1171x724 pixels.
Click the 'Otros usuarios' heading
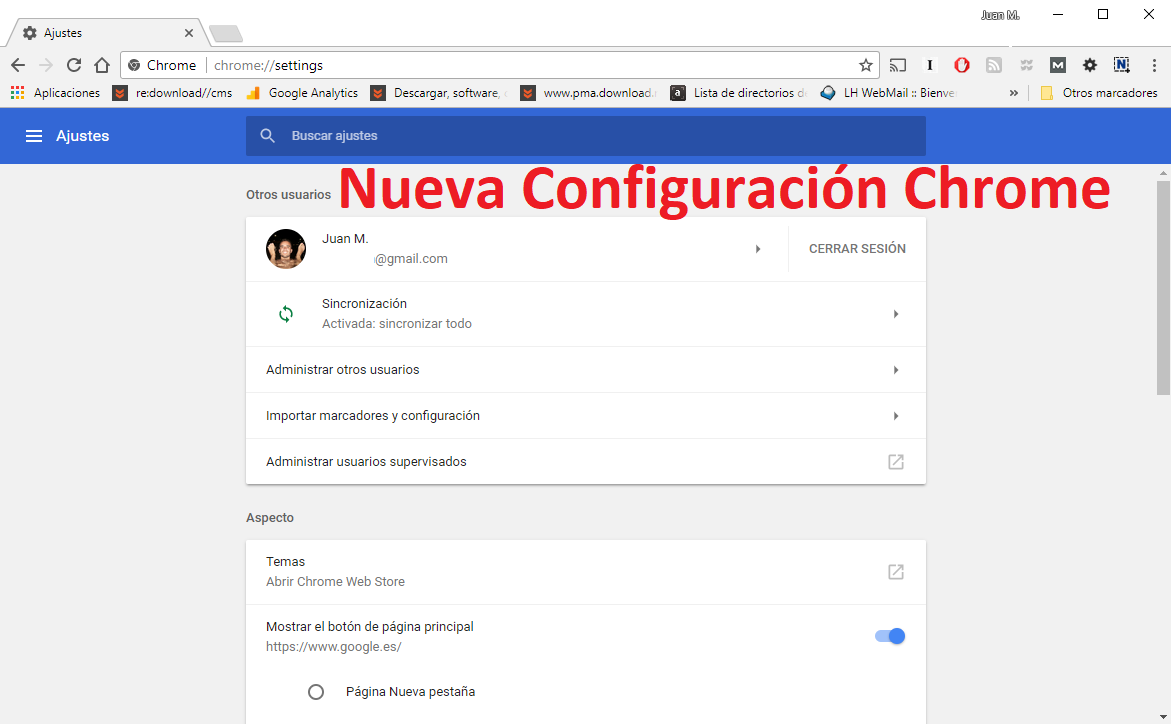click(x=288, y=194)
